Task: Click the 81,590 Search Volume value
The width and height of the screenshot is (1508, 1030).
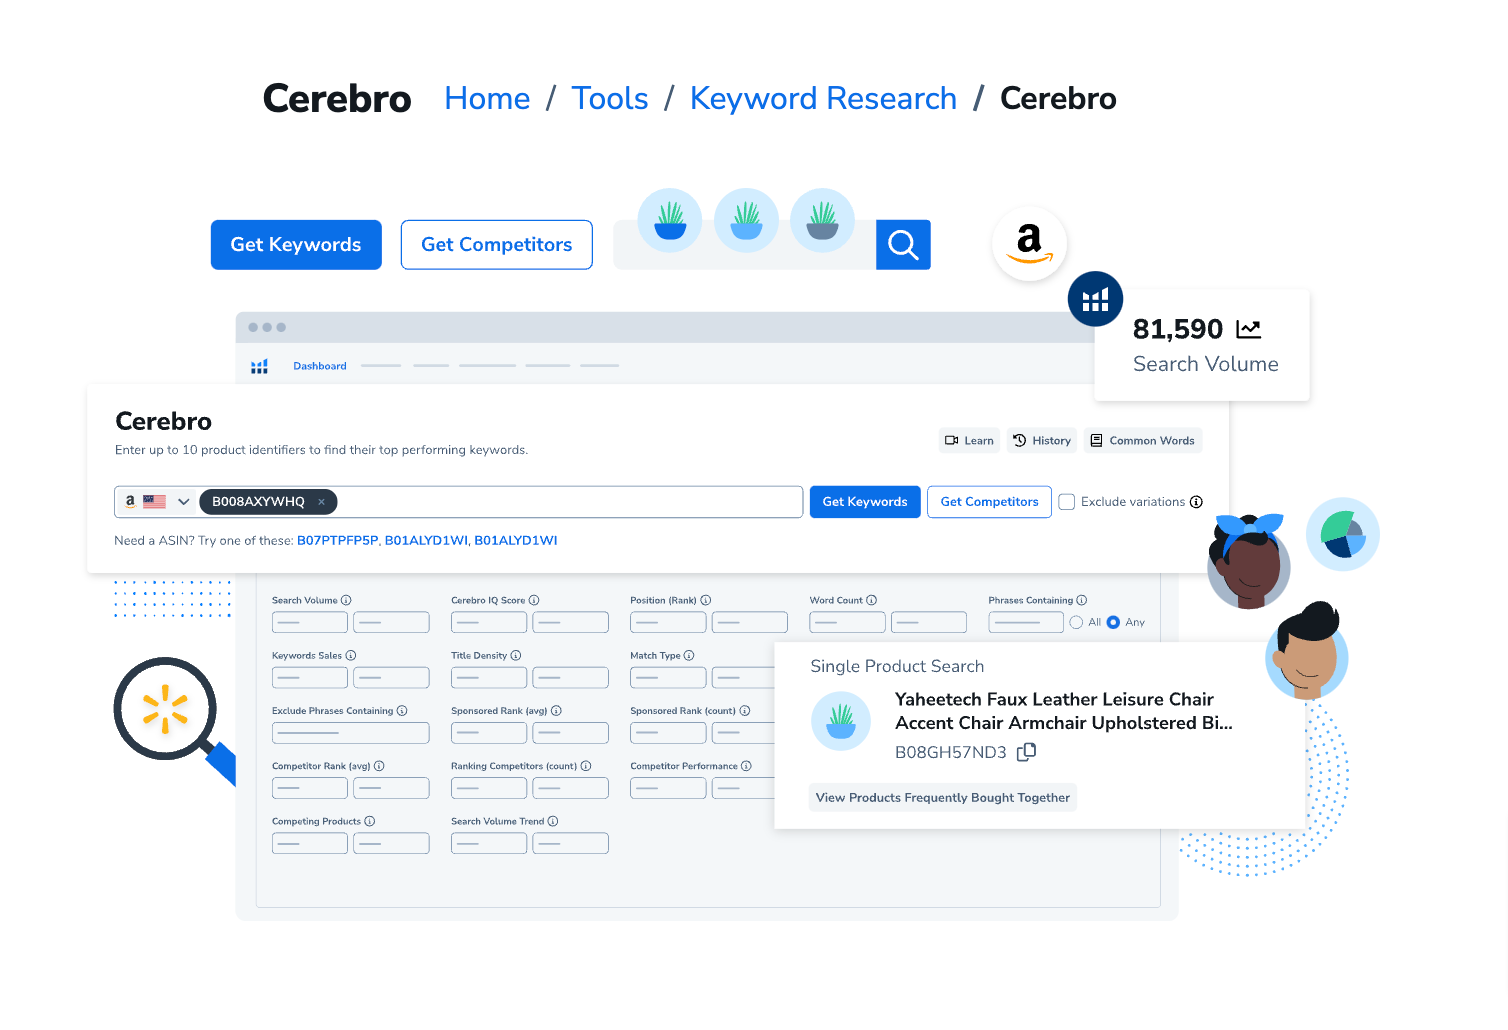Action: coord(1178,329)
